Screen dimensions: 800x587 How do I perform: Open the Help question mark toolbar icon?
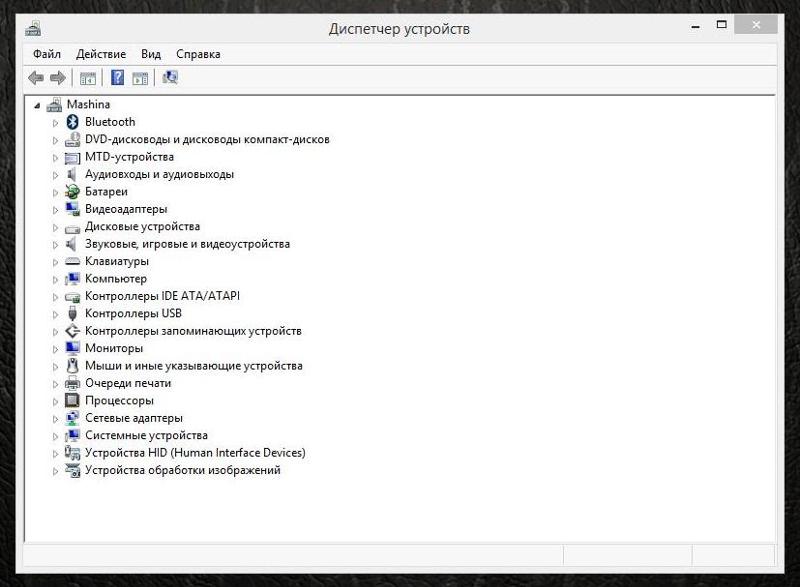click(117, 78)
